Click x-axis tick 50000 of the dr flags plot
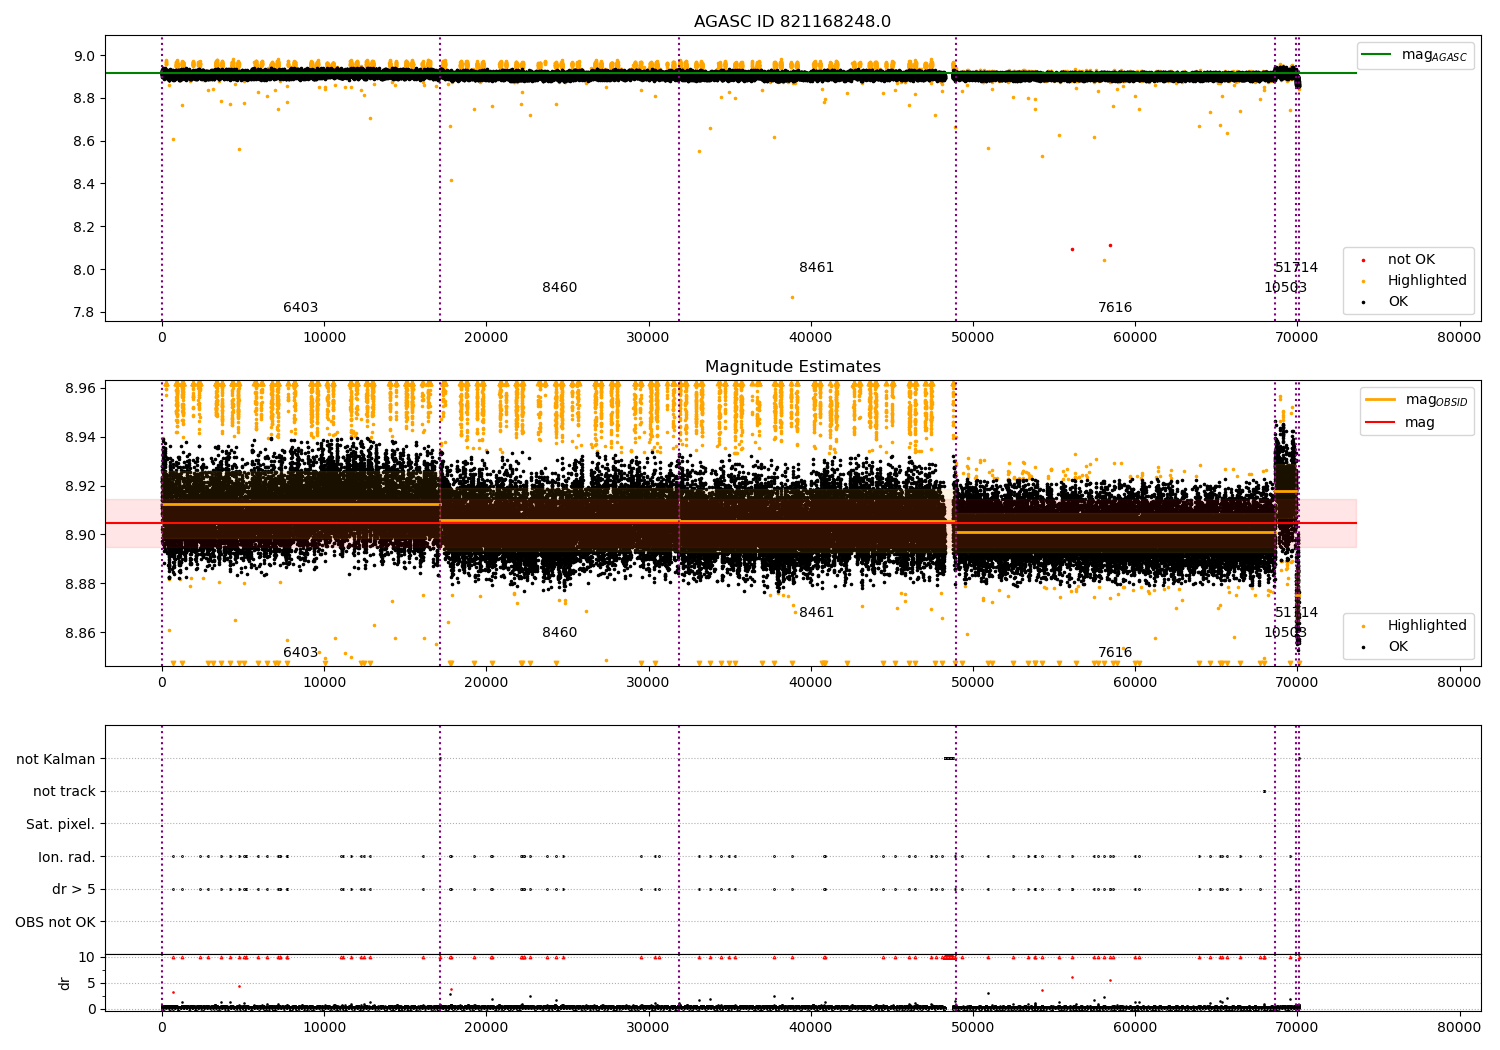 click(x=973, y=1027)
